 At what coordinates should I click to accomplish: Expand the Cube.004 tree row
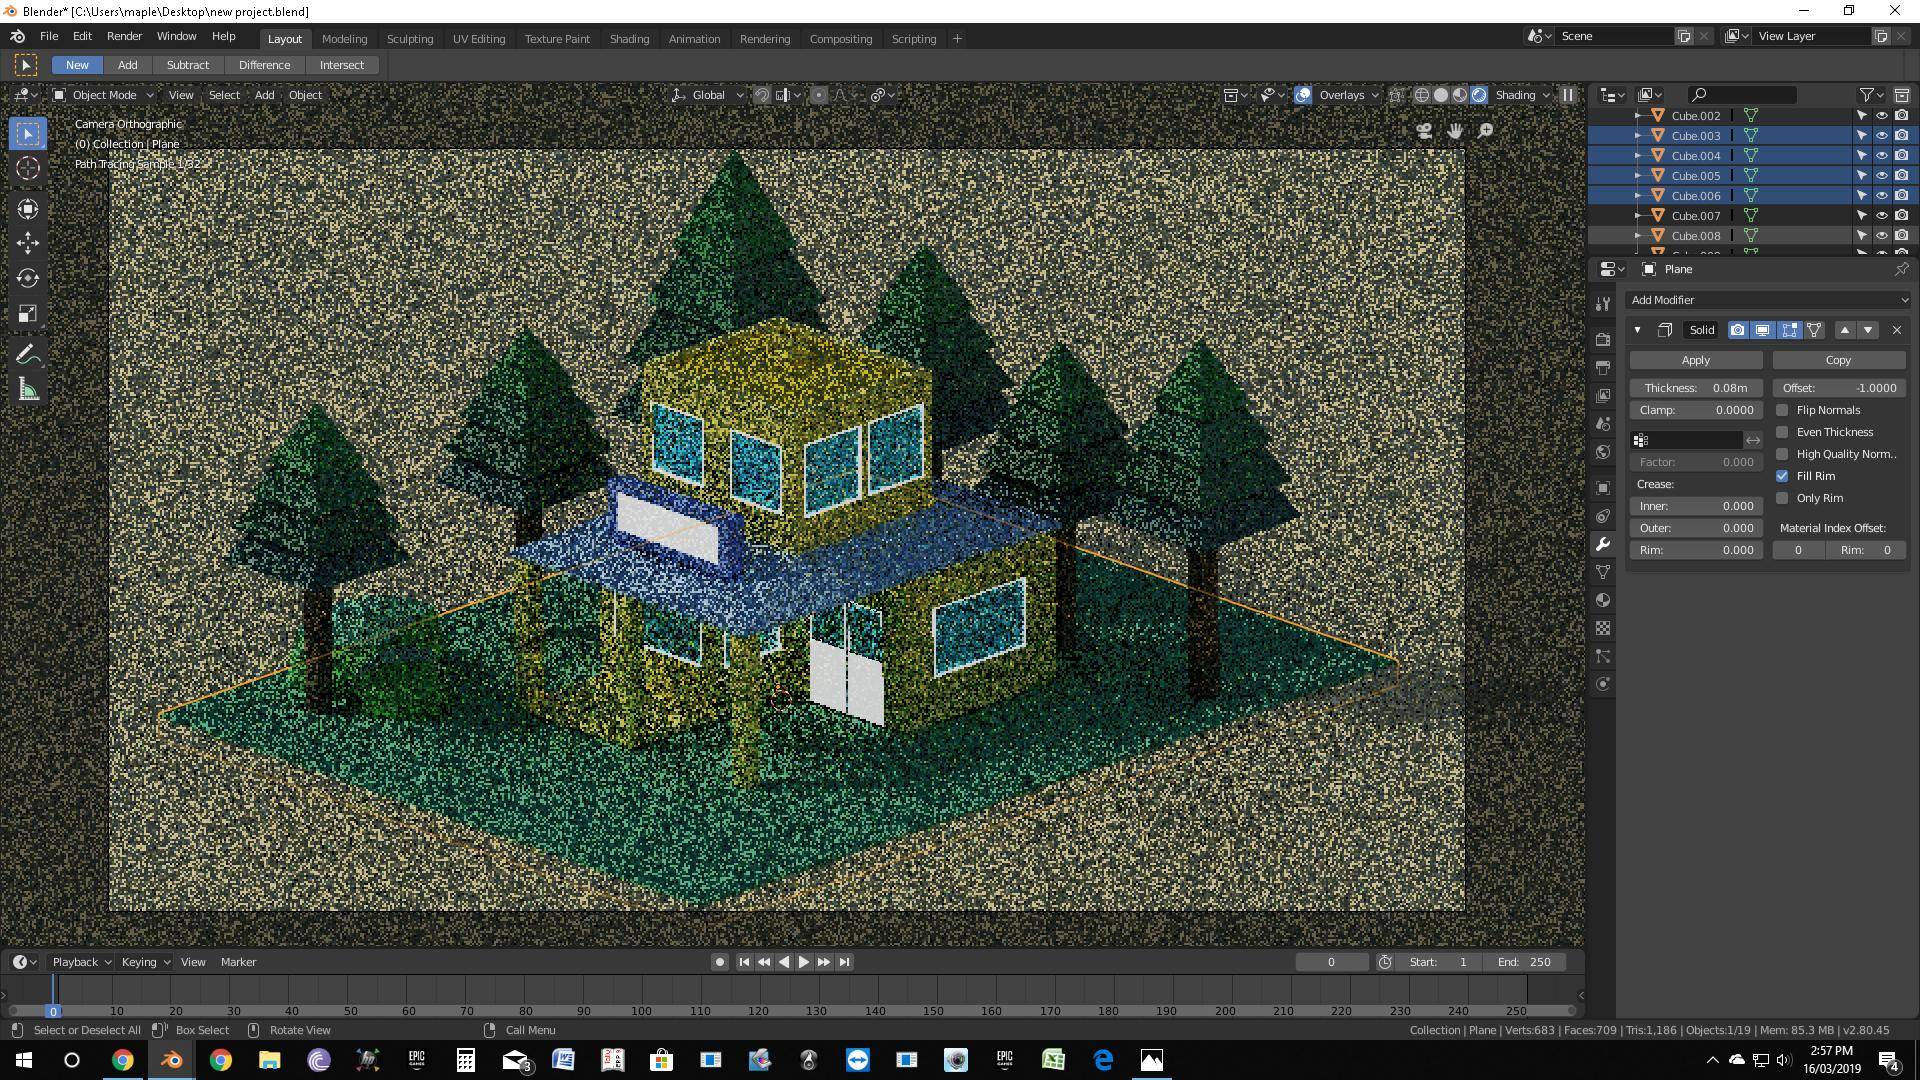coord(1637,156)
